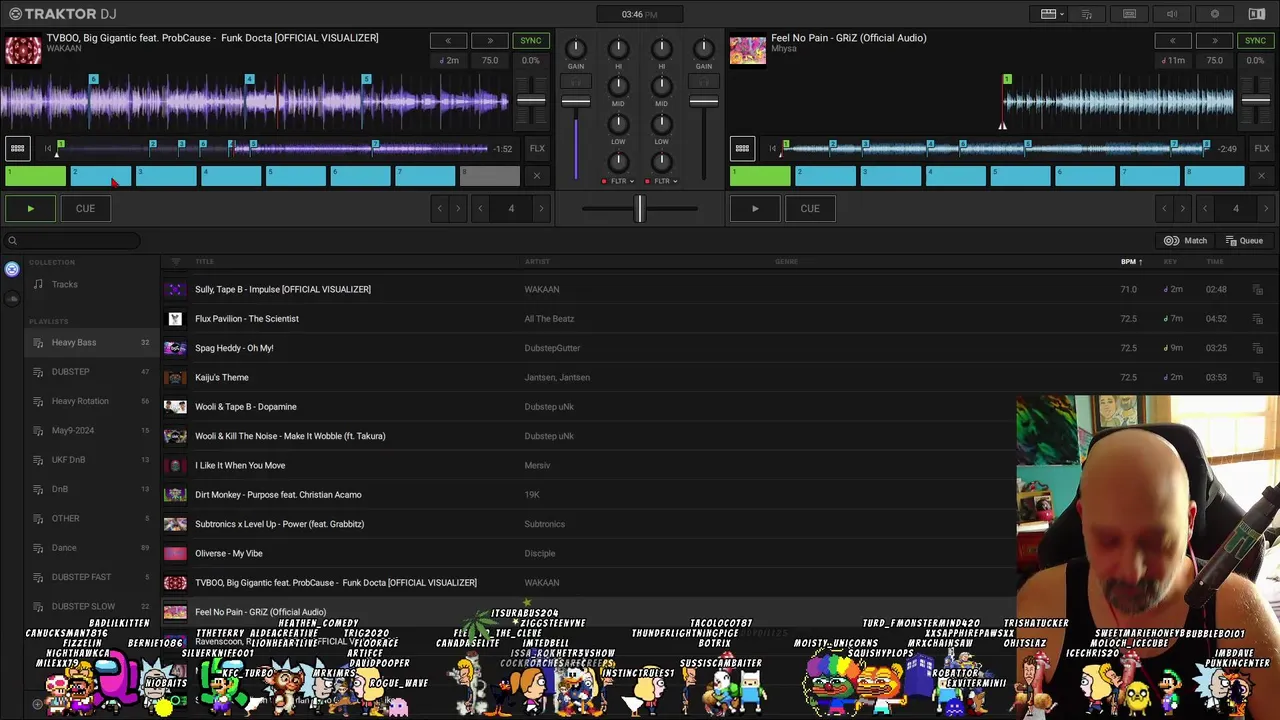
Task: Trigger hotcue pad 5 on right deck
Action: point(1021,177)
